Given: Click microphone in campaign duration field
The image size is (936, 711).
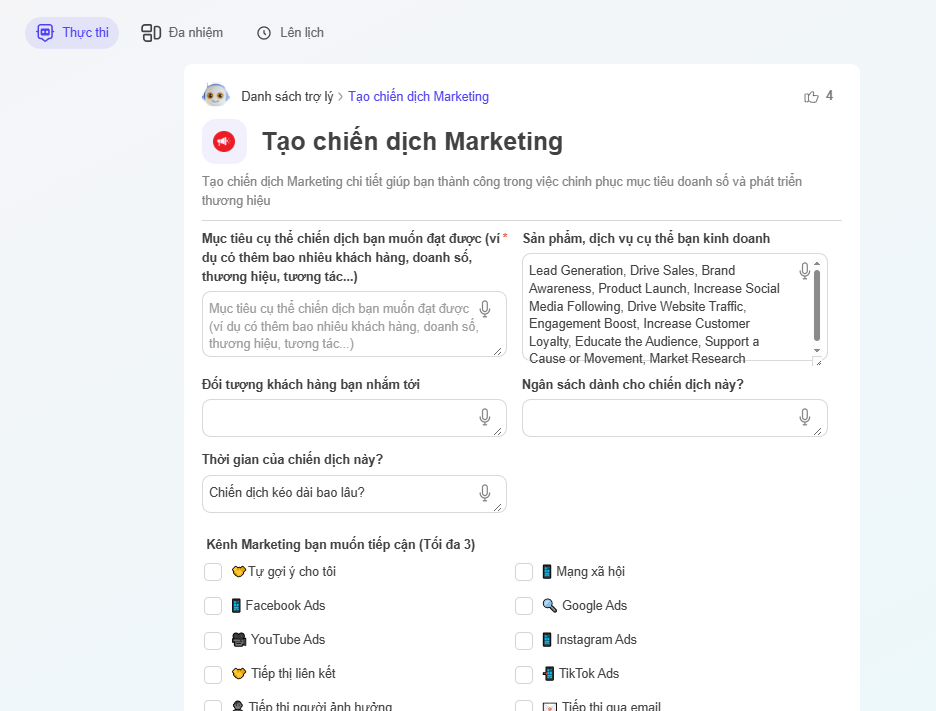Looking at the screenshot, I should click(x=485, y=493).
